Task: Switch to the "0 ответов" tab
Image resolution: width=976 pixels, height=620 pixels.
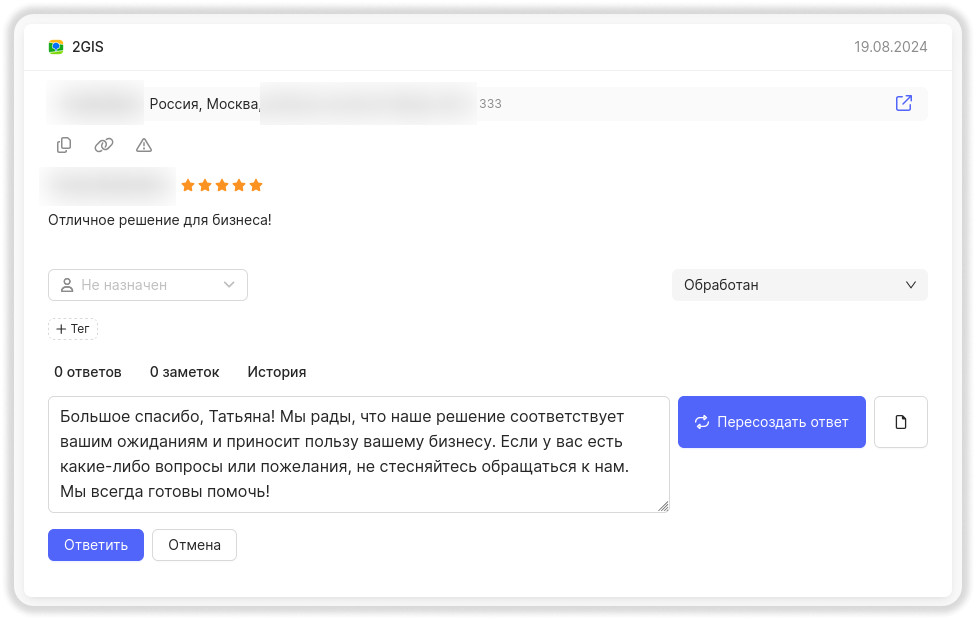Action: [x=88, y=372]
